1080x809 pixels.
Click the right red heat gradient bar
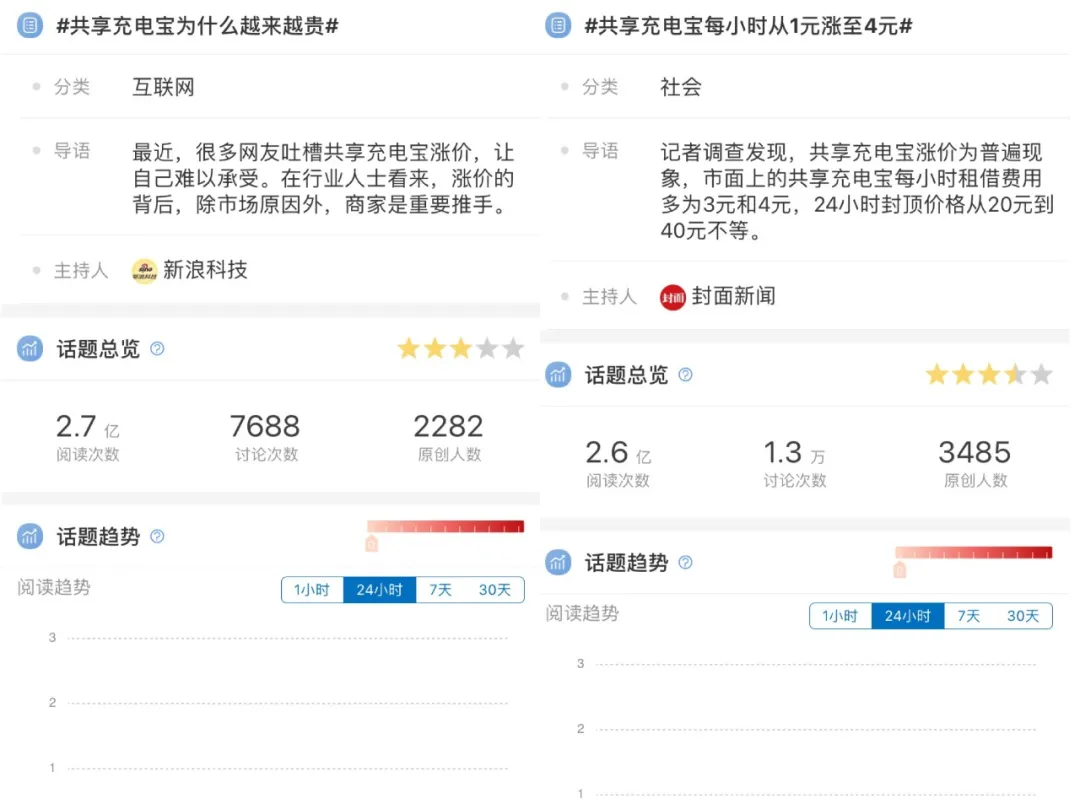[973, 553]
